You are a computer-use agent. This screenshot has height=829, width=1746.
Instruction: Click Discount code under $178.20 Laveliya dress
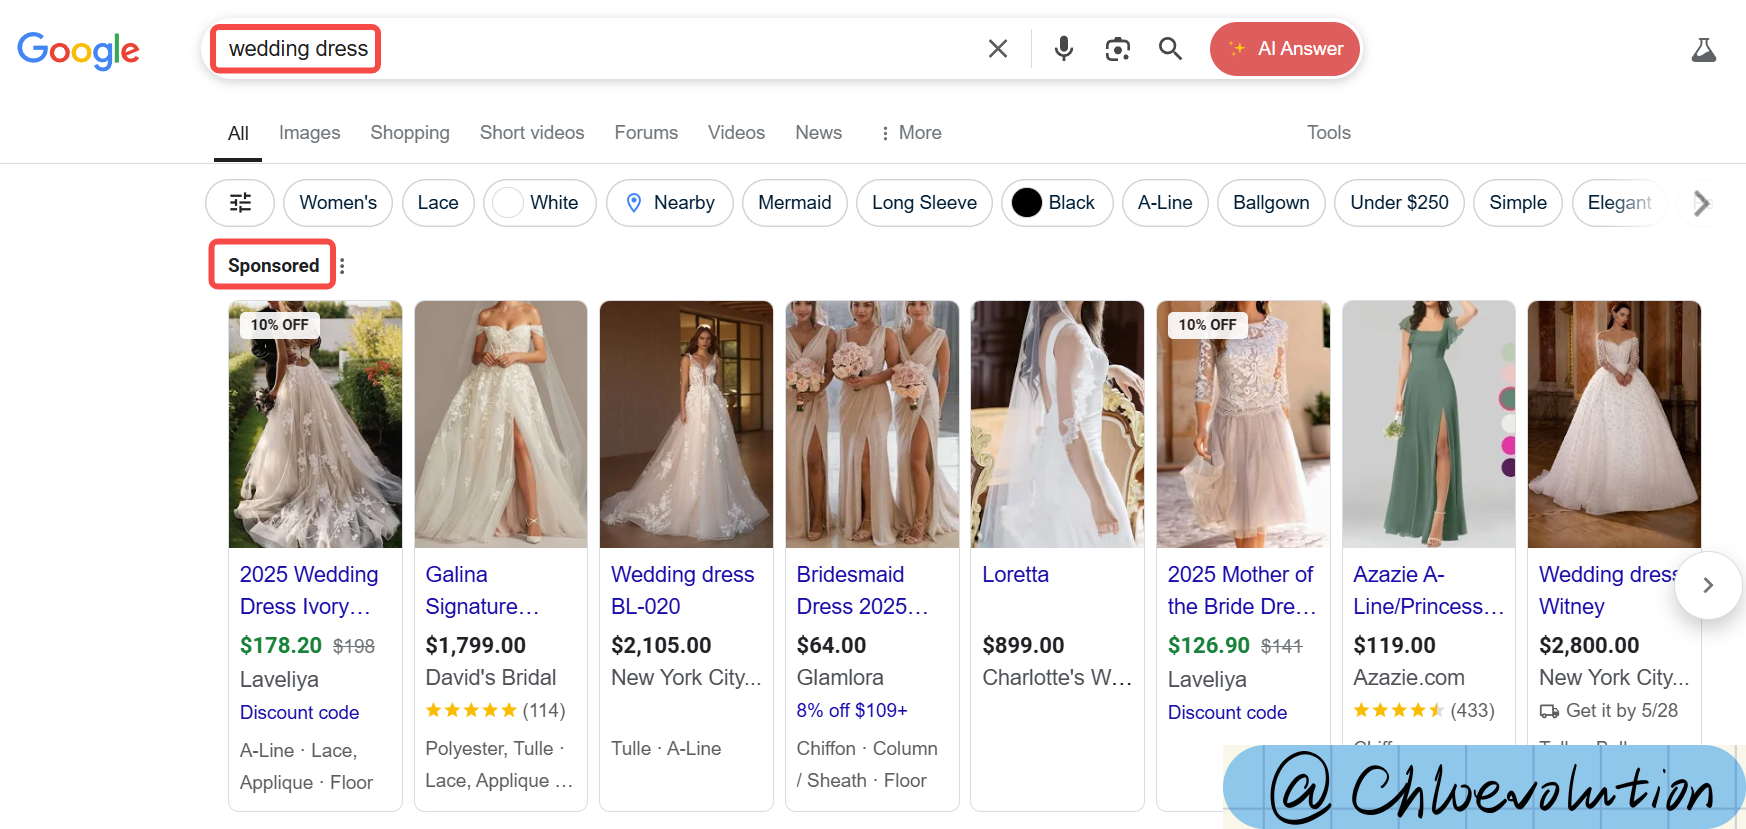coord(299,712)
